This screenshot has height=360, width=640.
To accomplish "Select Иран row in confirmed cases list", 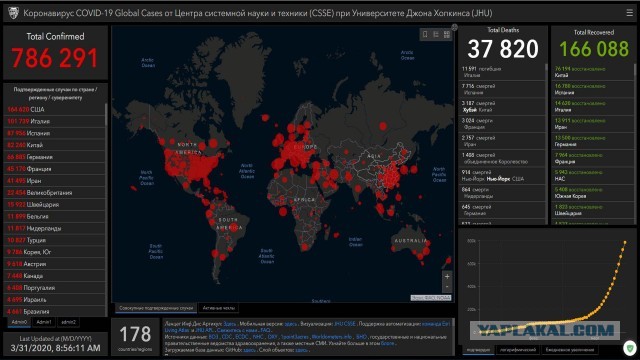I will [54, 180].
